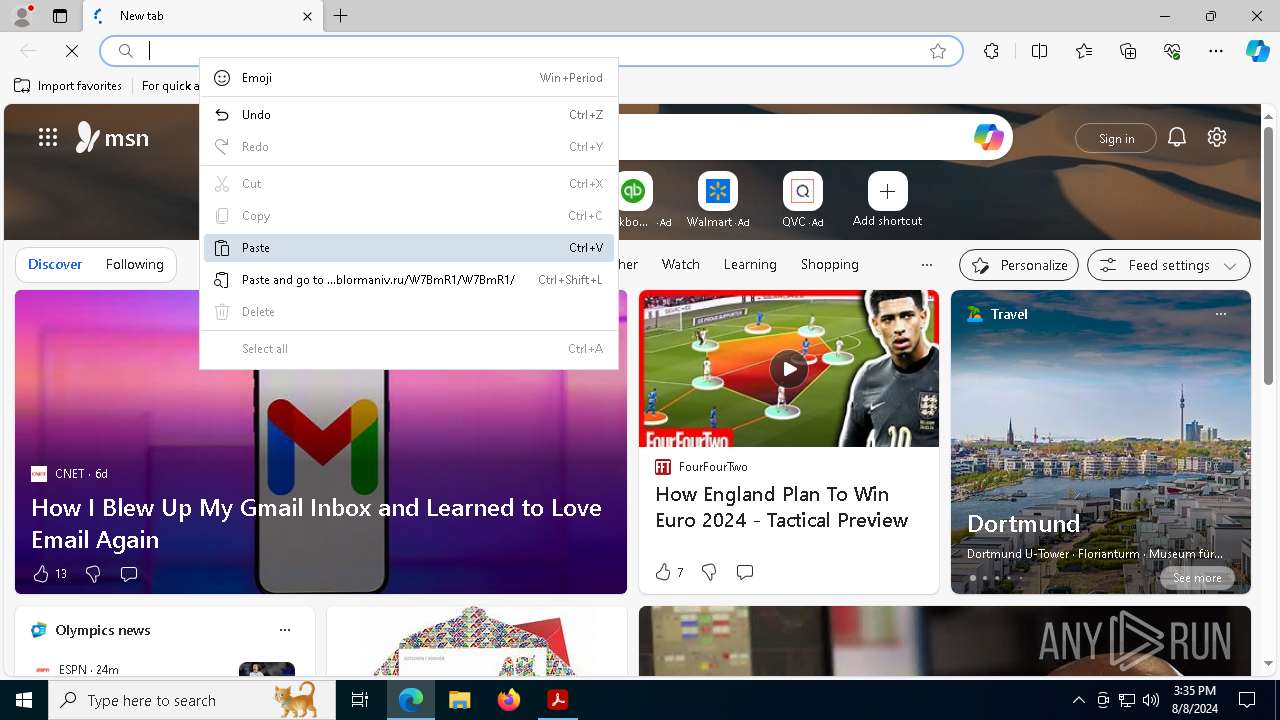Open the Learning feed tab

tap(750, 265)
